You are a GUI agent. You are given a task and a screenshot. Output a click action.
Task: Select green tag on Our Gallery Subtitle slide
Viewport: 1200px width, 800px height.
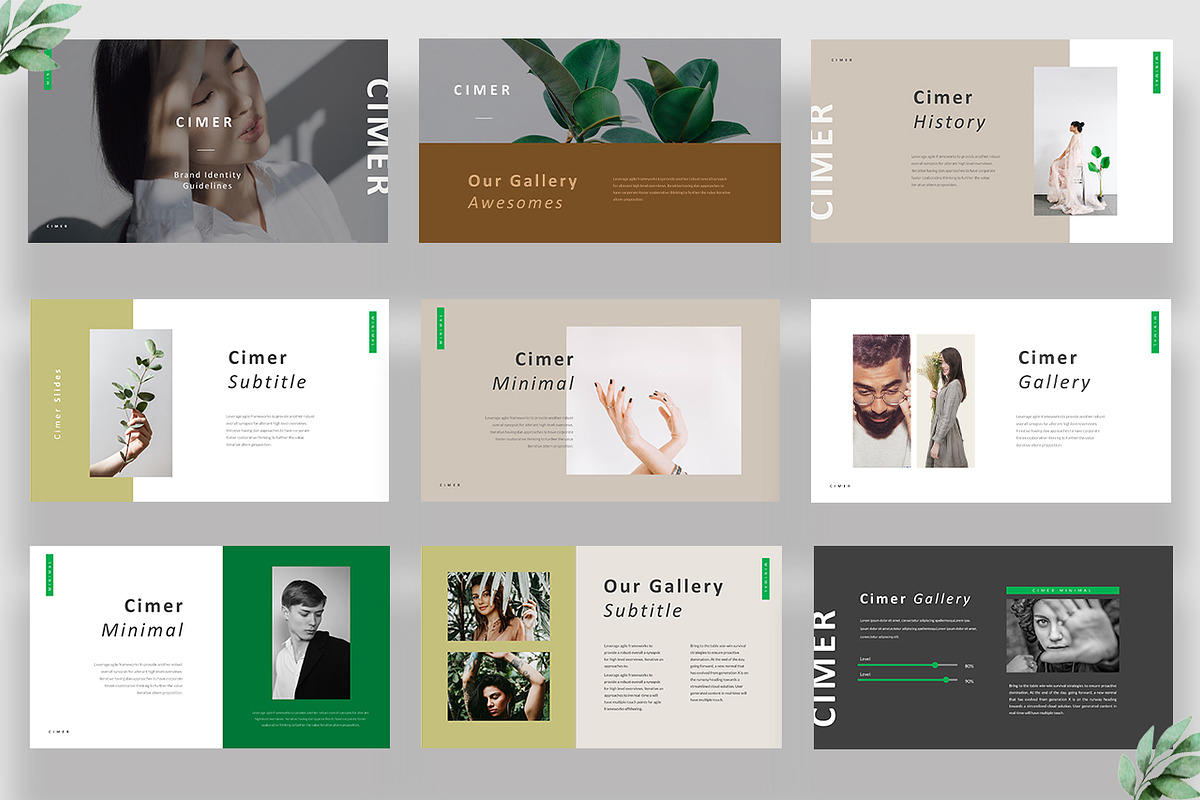pyautogui.click(x=765, y=579)
